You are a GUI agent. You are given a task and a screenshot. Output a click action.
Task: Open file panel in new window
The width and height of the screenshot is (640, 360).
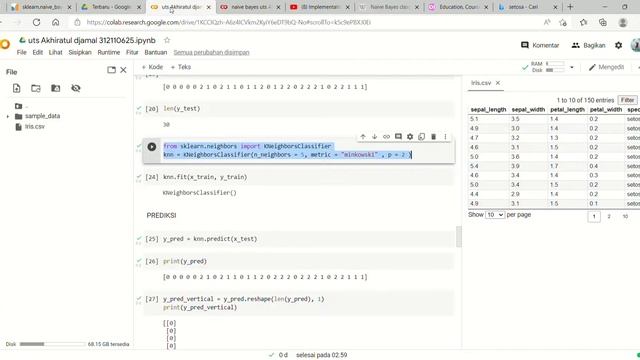111,70
